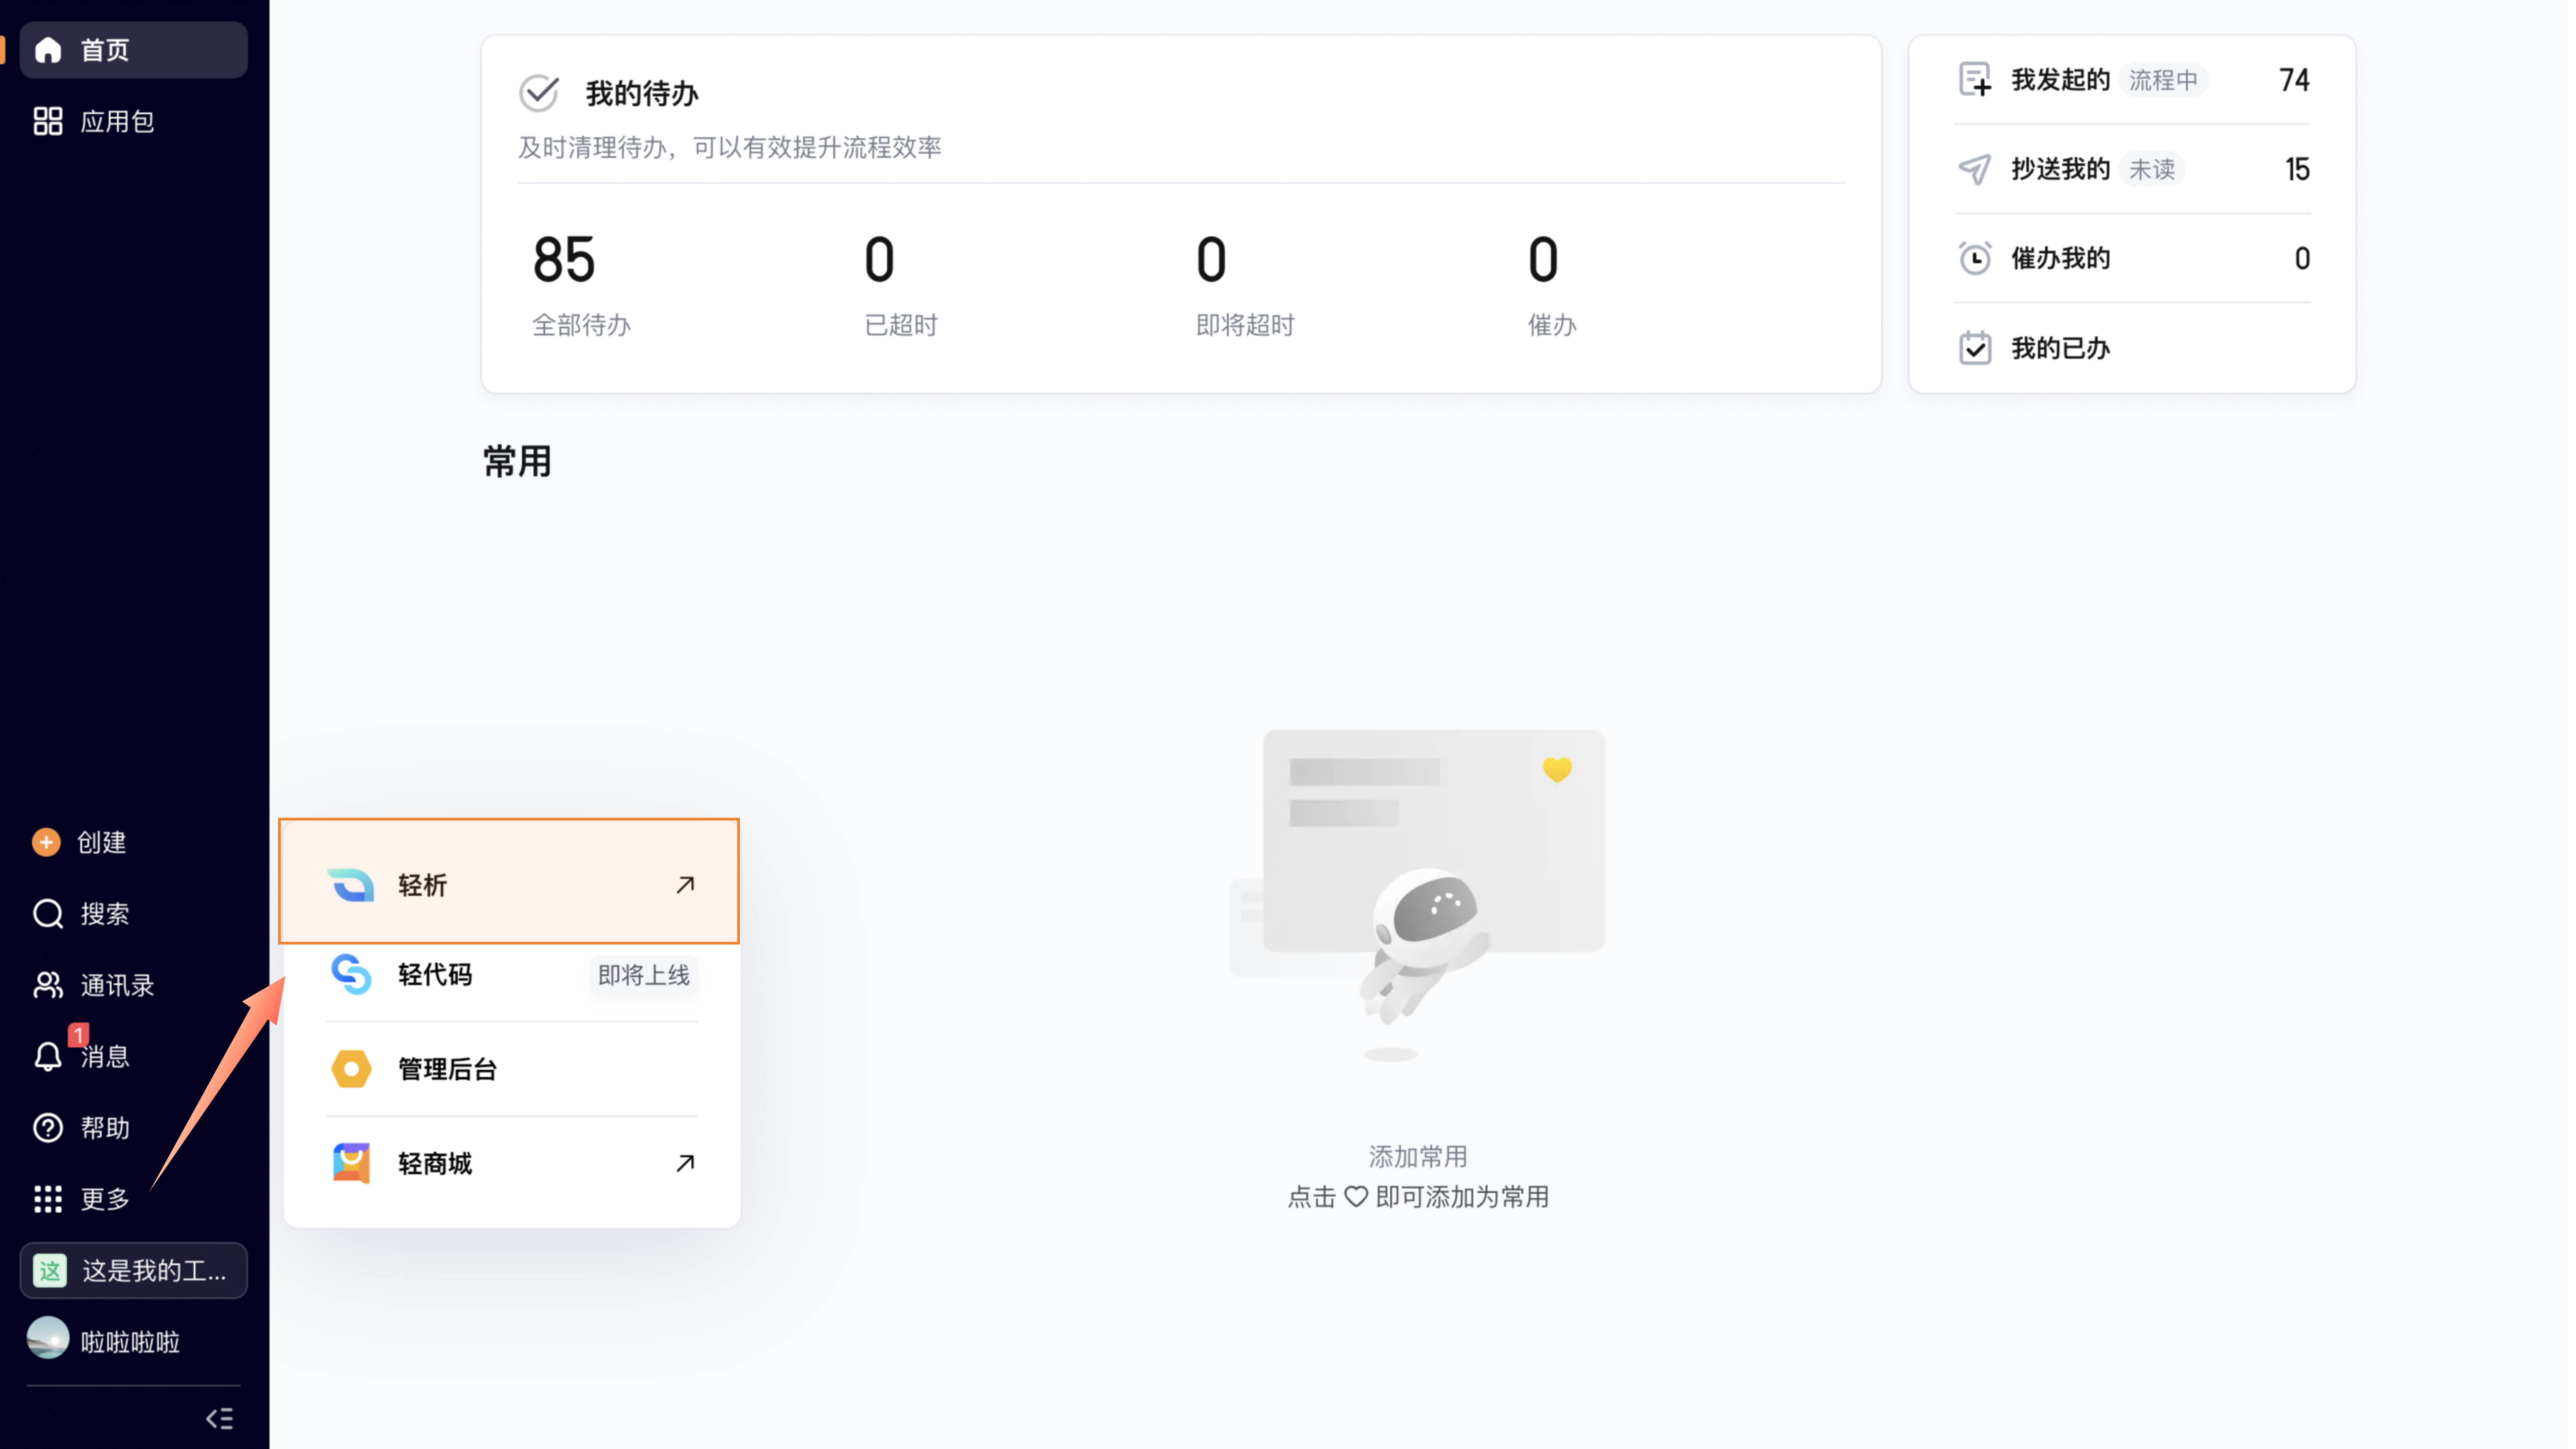Open 轻代码 from the 更多 menu
This screenshot has height=1449, width=2576.
(512, 975)
